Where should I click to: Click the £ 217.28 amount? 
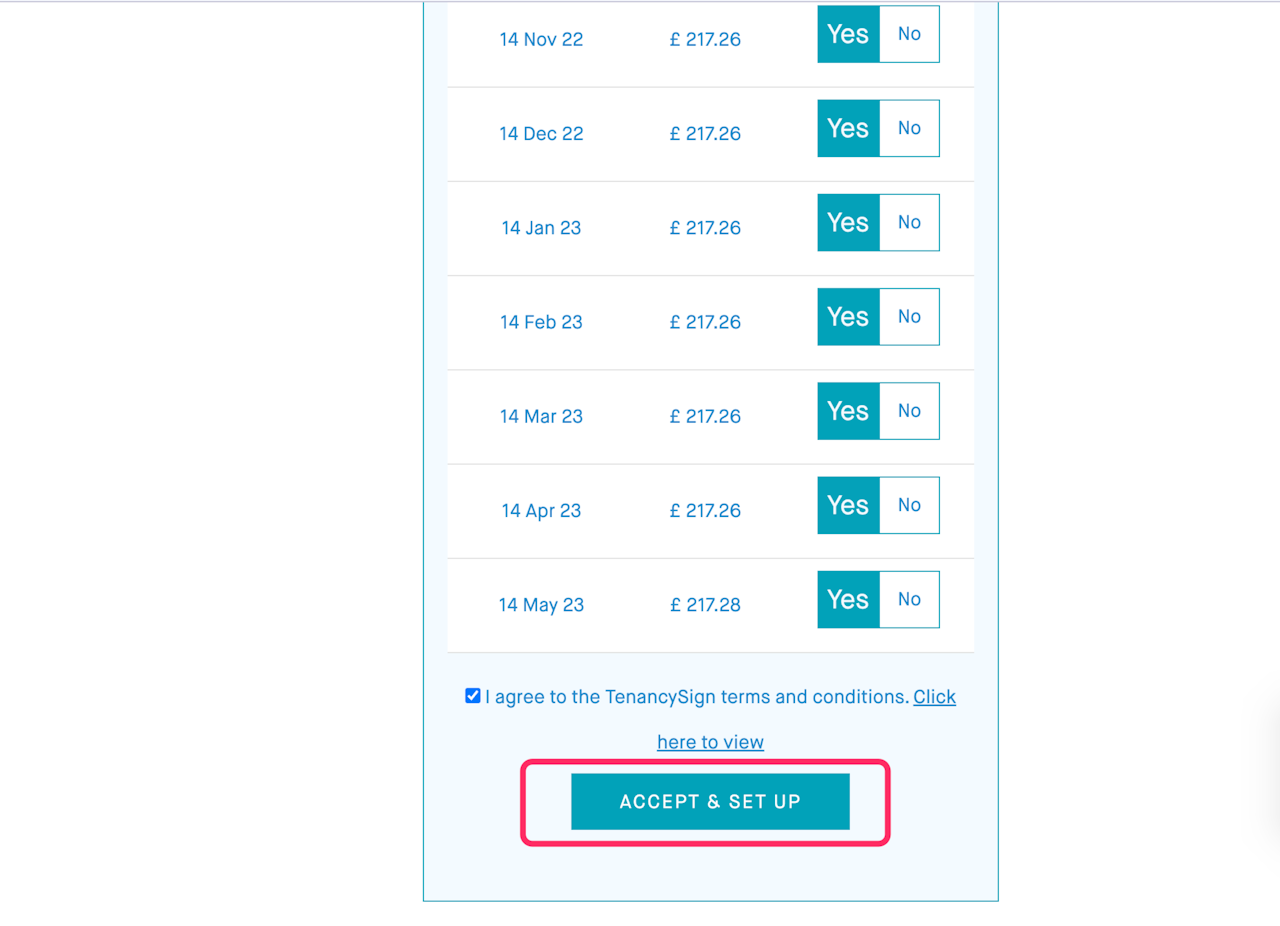tap(705, 605)
